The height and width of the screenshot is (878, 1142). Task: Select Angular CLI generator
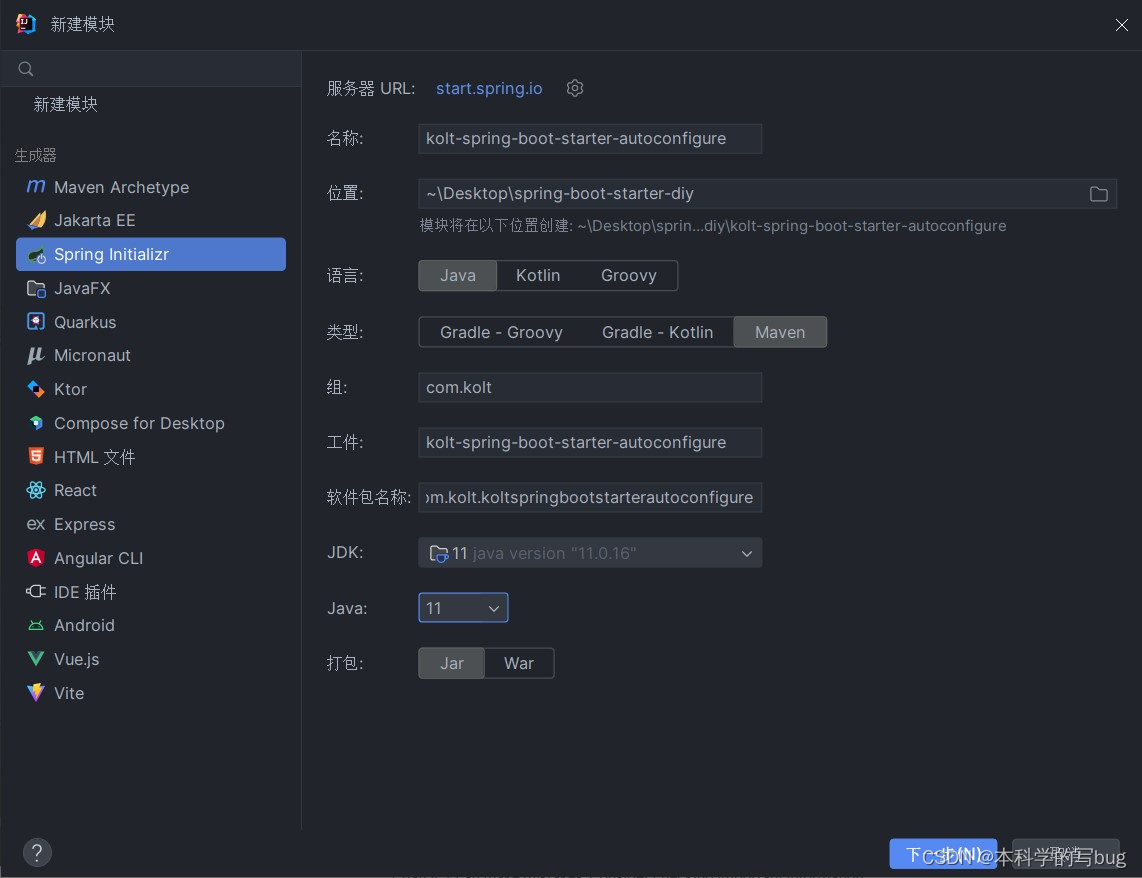(151, 558)
